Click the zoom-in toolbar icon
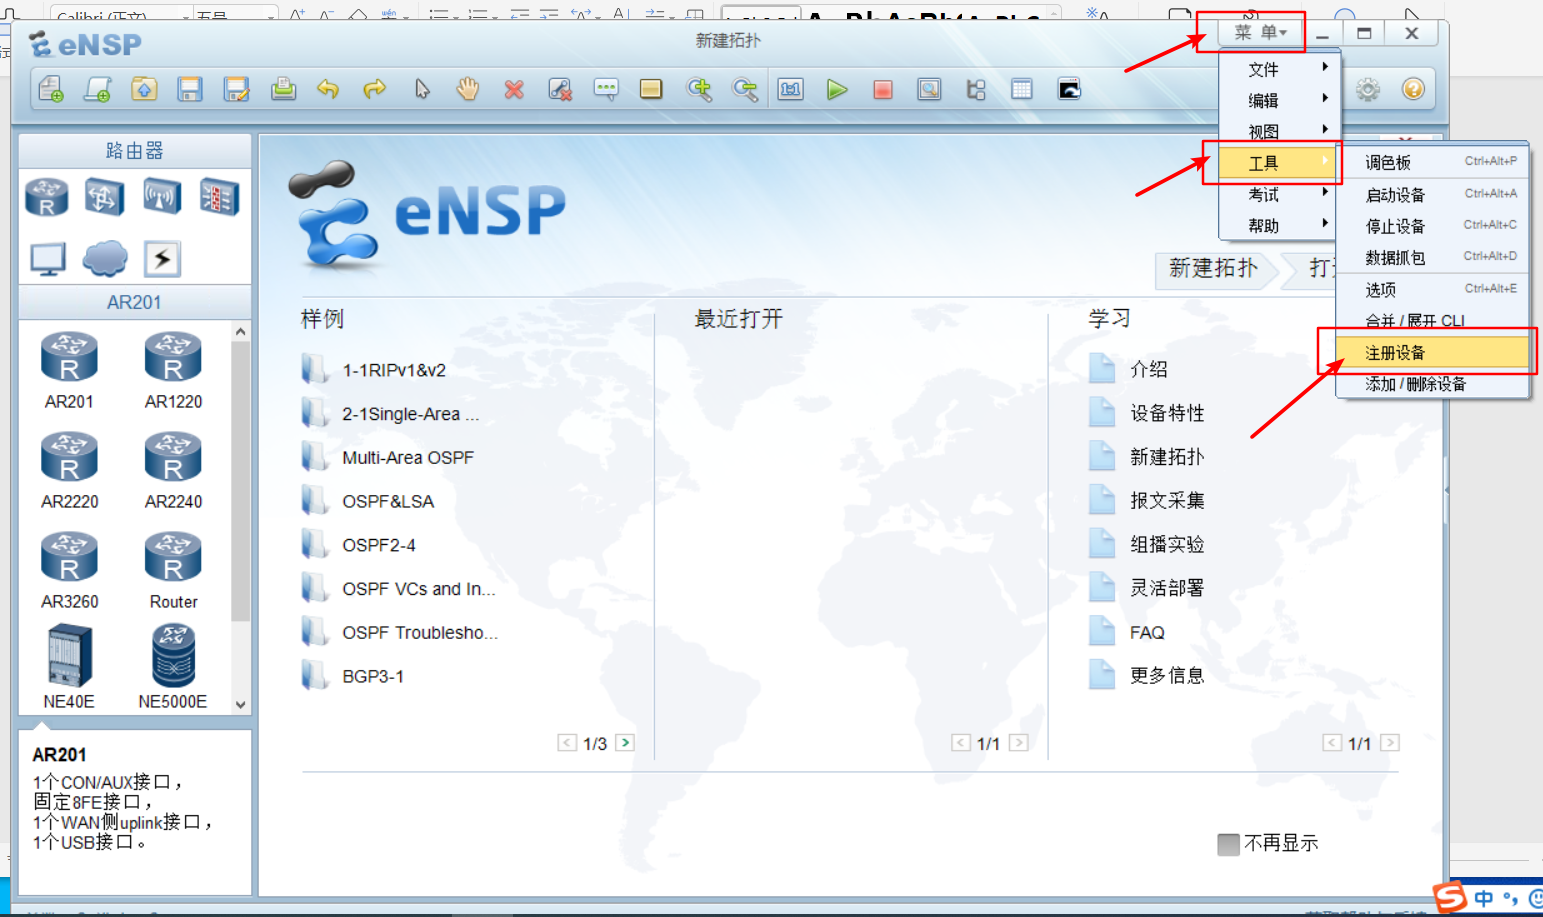This screenshot has width=1543, height=917. pos(700,89)
